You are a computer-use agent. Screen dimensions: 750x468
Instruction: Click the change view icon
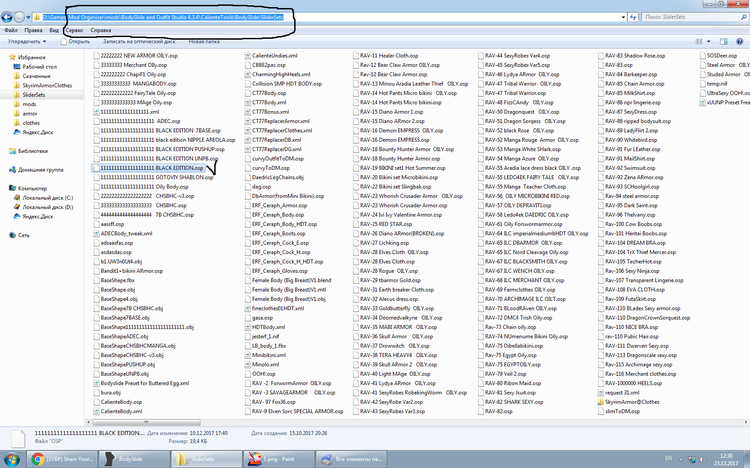click(699, 42)
